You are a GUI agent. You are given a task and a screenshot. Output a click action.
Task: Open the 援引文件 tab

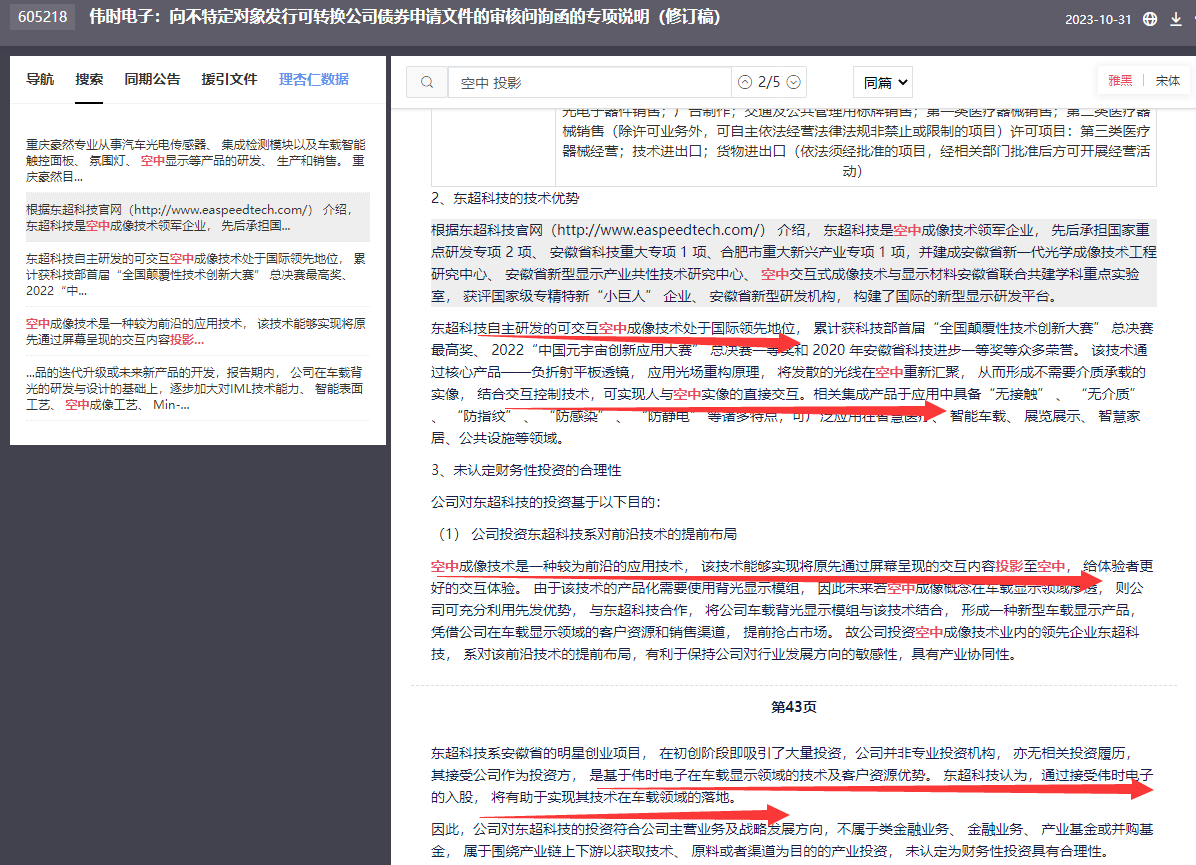(x=229, y=79)
